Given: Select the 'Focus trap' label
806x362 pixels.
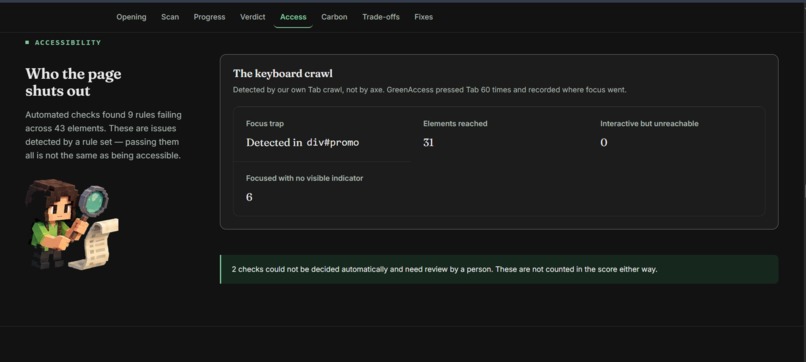Looking at the screenshot, I should pos(265,124).
